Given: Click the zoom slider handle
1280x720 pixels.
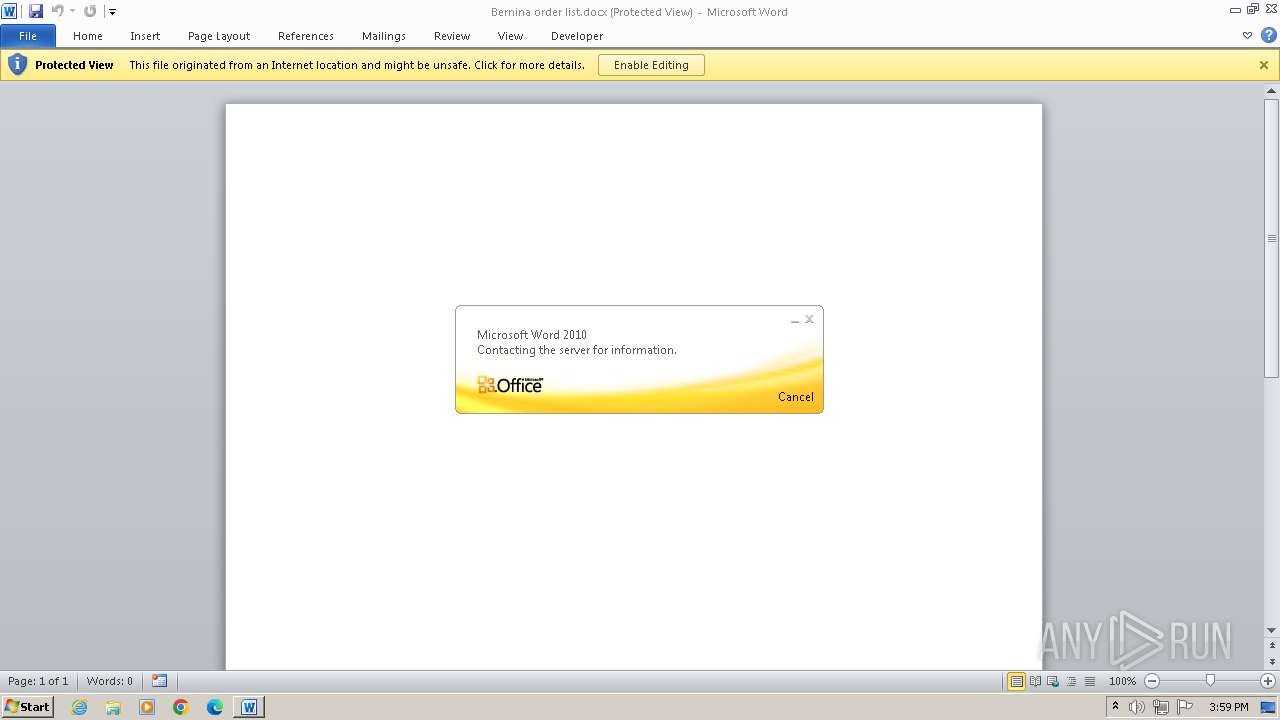Looking at the screenshot, I should coord(1210,681).
